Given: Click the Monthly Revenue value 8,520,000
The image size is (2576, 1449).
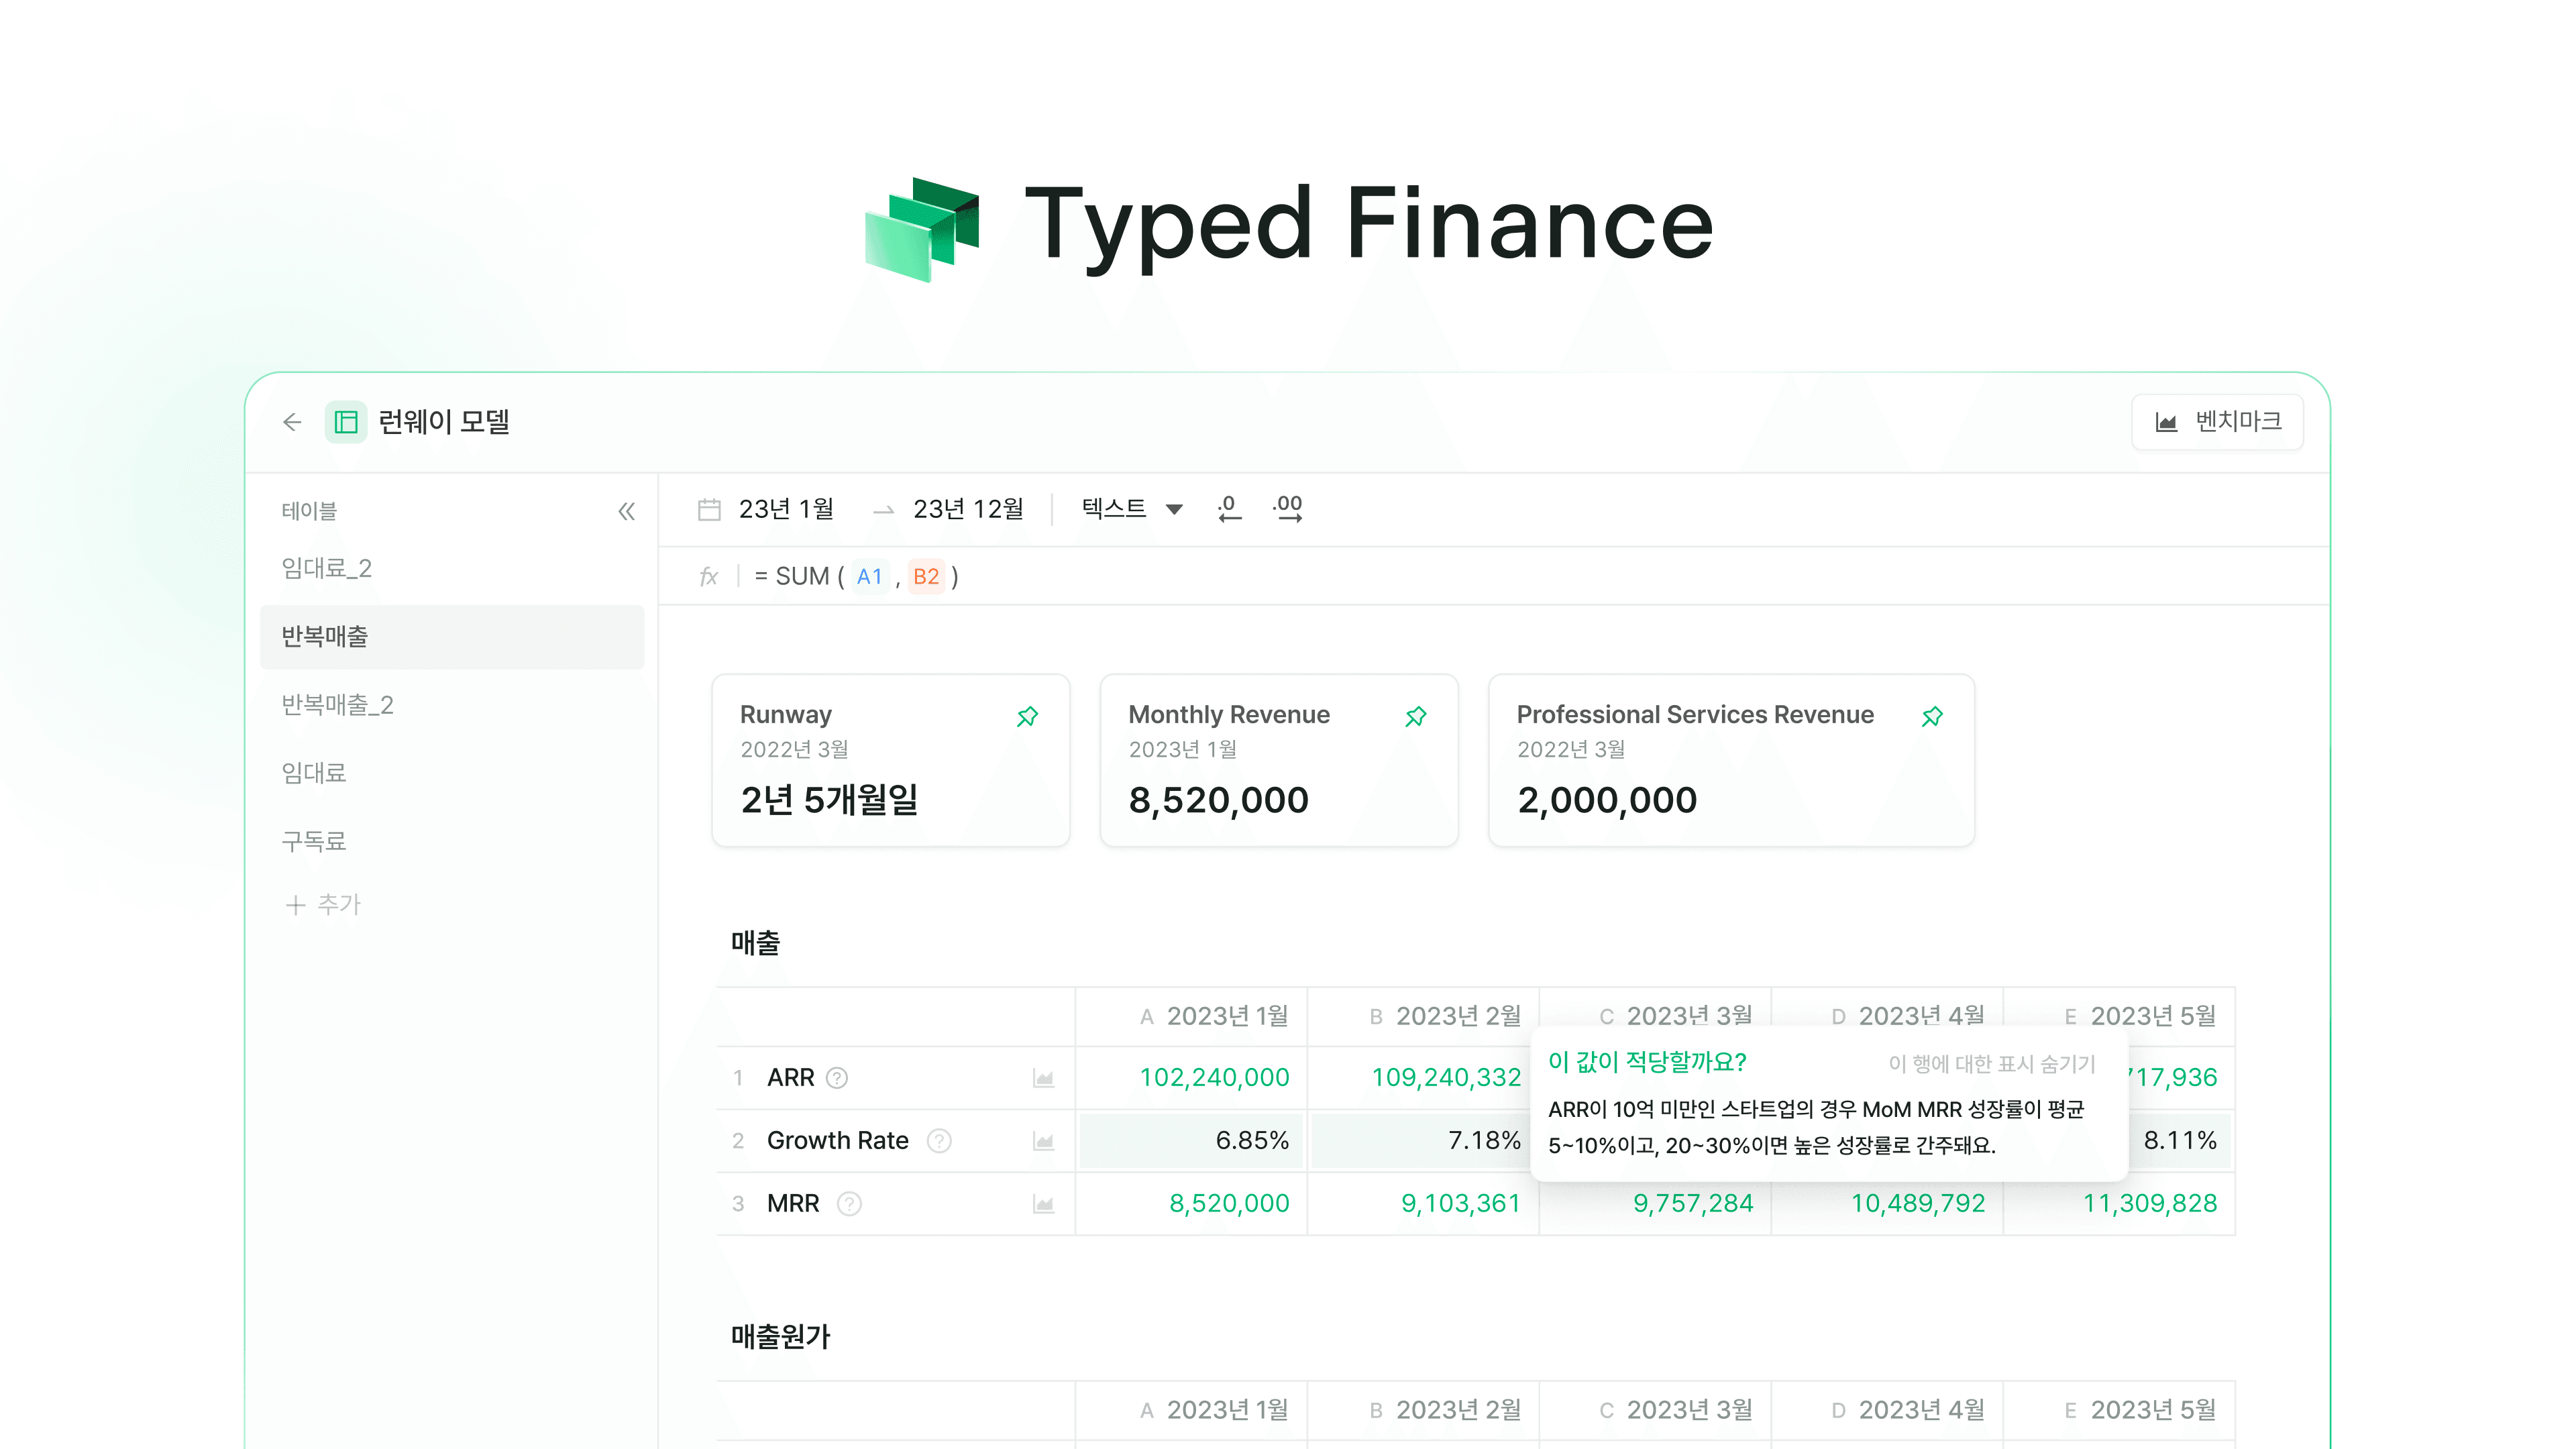Looking at the screenshot, I should pyautogui.click(x=1218, y=800).
